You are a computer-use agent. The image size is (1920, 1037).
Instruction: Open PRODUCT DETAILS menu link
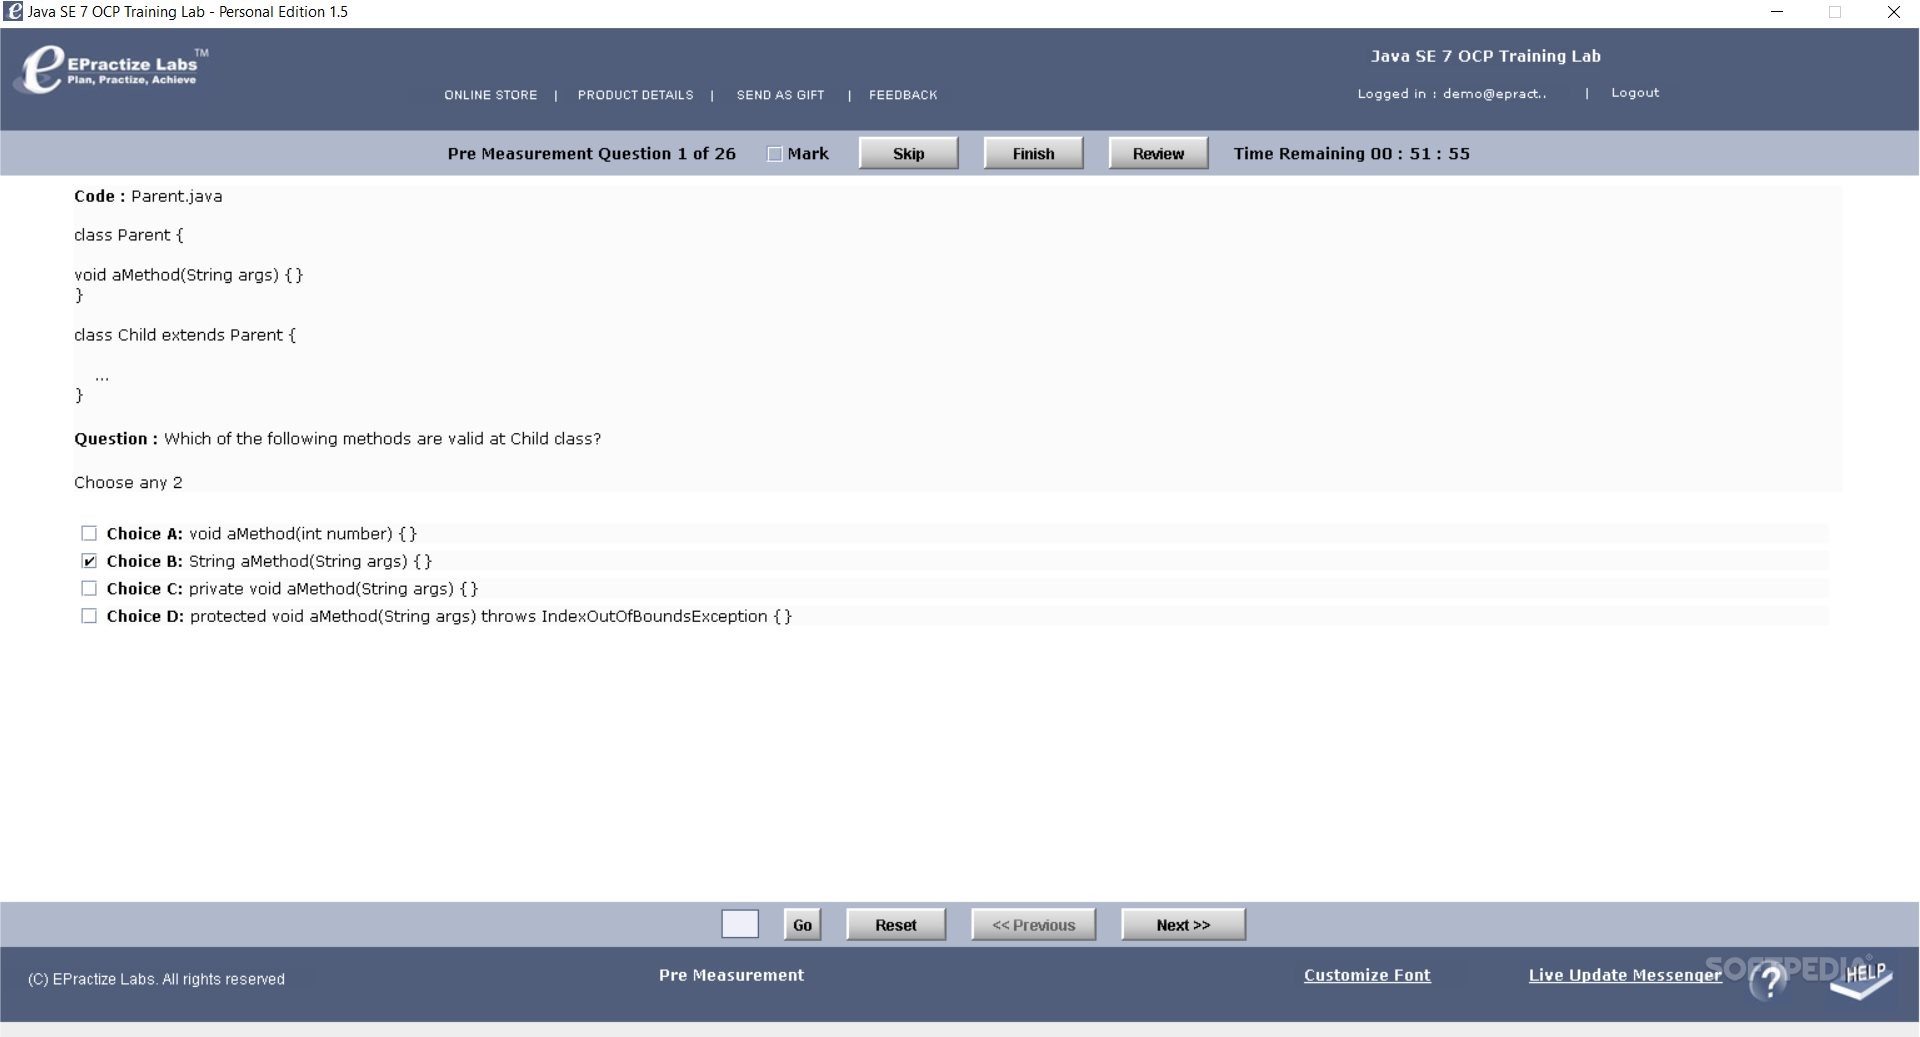pos(635,95)
